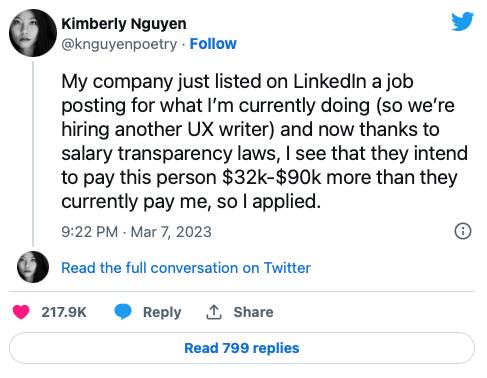Open the 9:22 PM Mar 7, 2023 timestamp
Viewport: 487px width, 378px height.
[x=136, y=232]
